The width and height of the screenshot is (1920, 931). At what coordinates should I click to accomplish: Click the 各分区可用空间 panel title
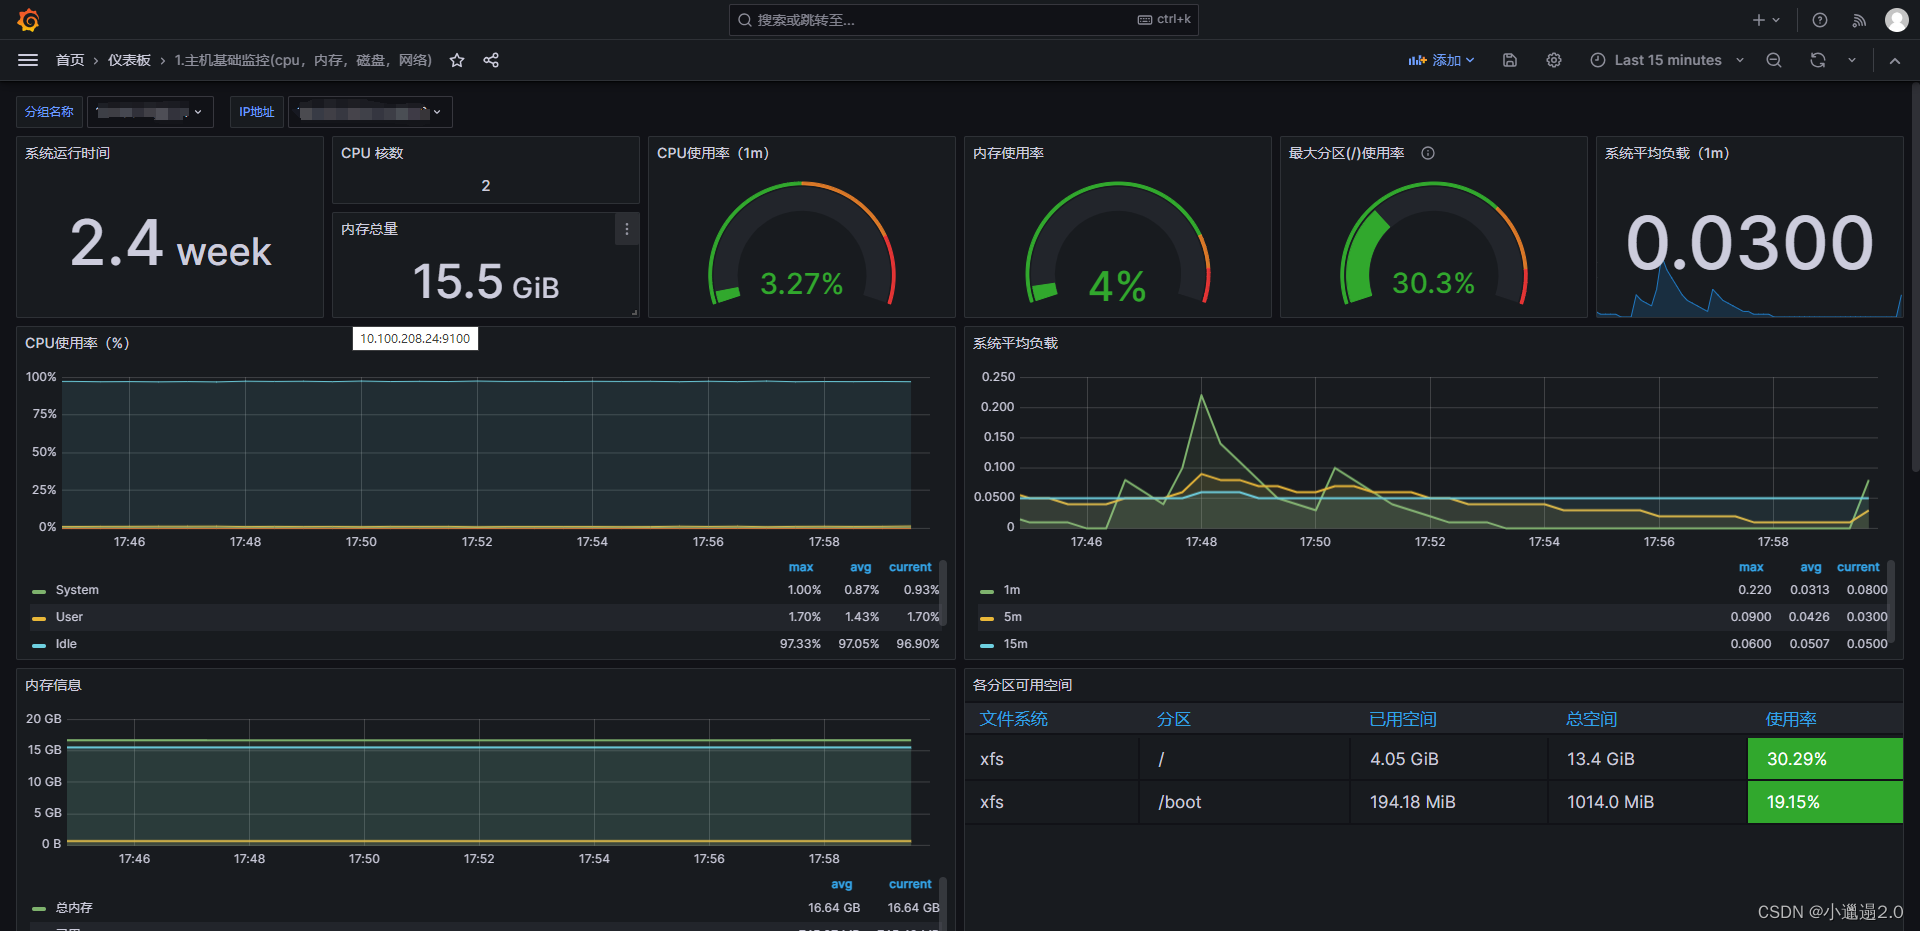(1022, 685)
